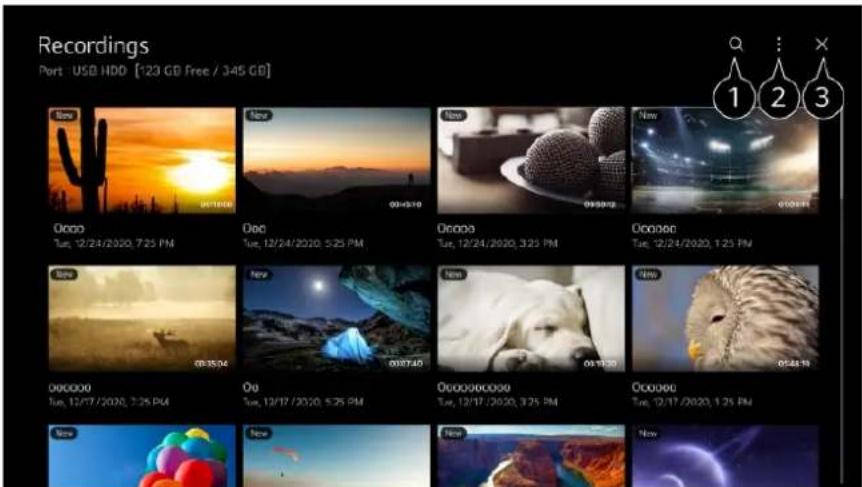Screen dimensions: 862x487
Task: Click the USB HDD storage info text
Action: [x=155, y=71]
